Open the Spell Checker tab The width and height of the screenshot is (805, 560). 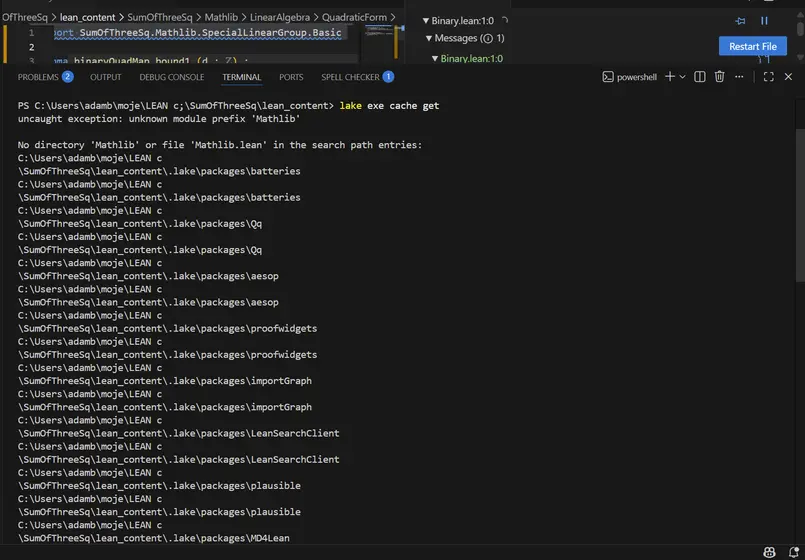pyautogui.click(x=350, y=77)
